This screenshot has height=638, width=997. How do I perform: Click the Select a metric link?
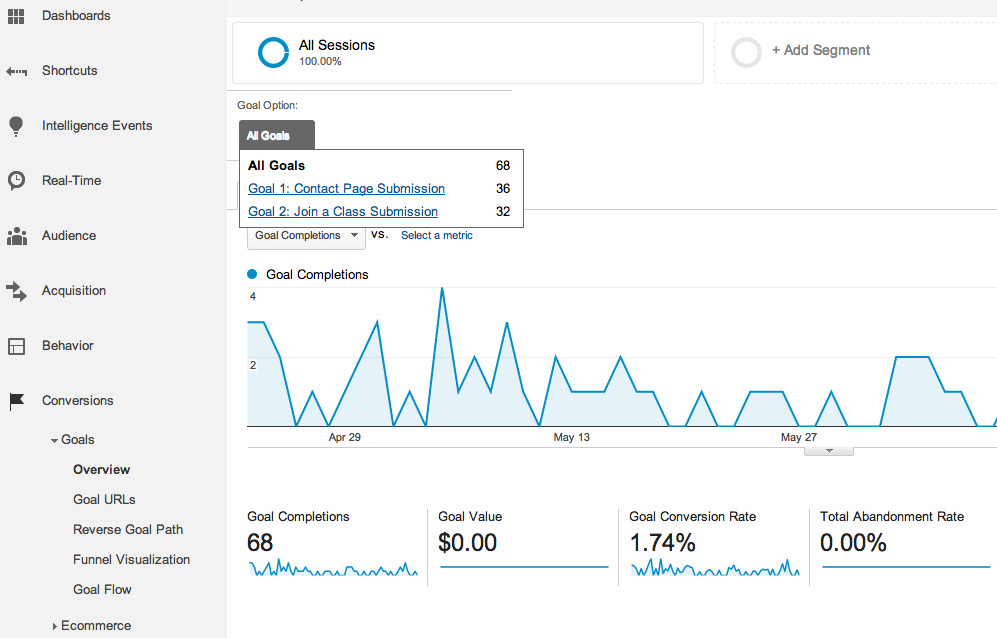tap(436, 235)
